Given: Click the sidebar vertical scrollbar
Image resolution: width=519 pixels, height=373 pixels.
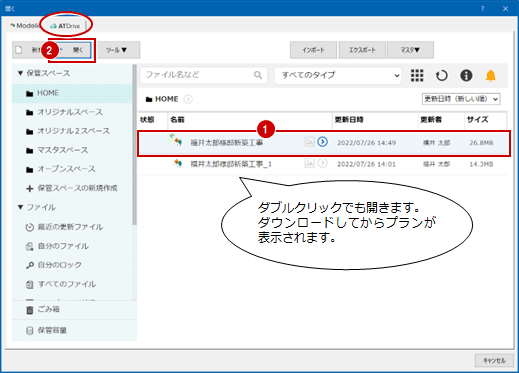Looking at the screenshot, I should click(x=134, y=145).
